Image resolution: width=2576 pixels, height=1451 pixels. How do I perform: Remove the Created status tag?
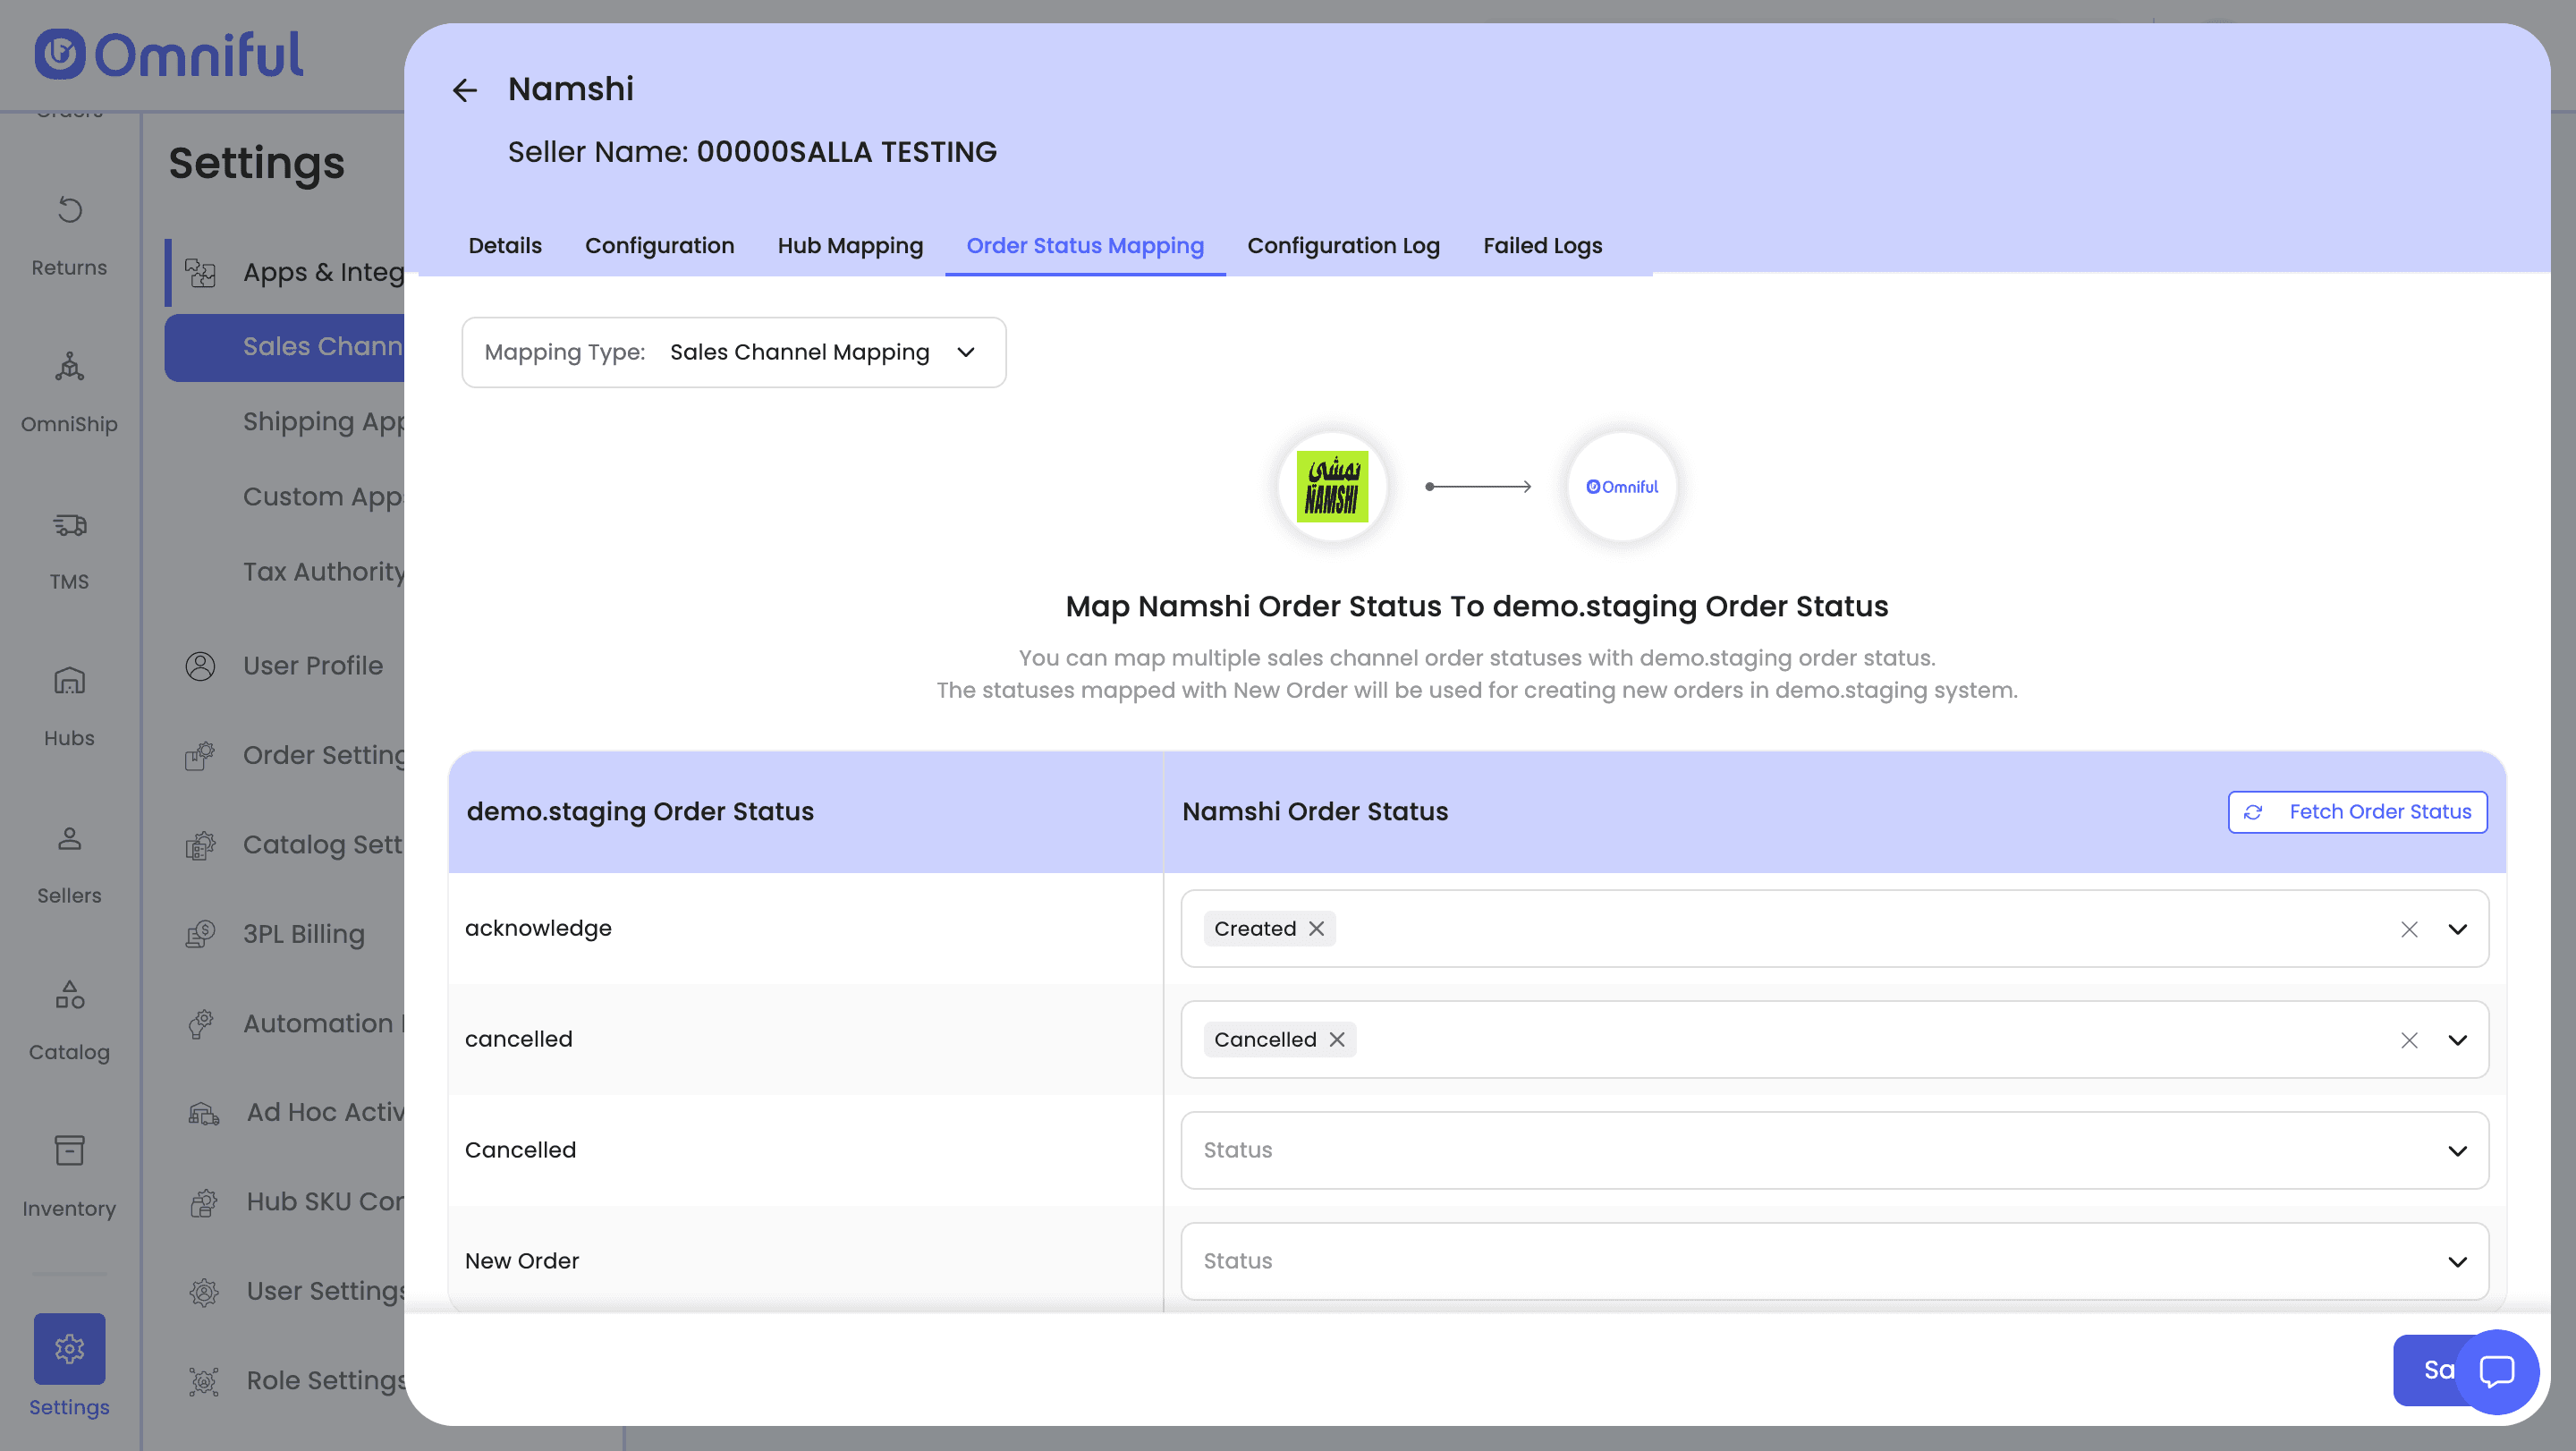pos(1316,928)
